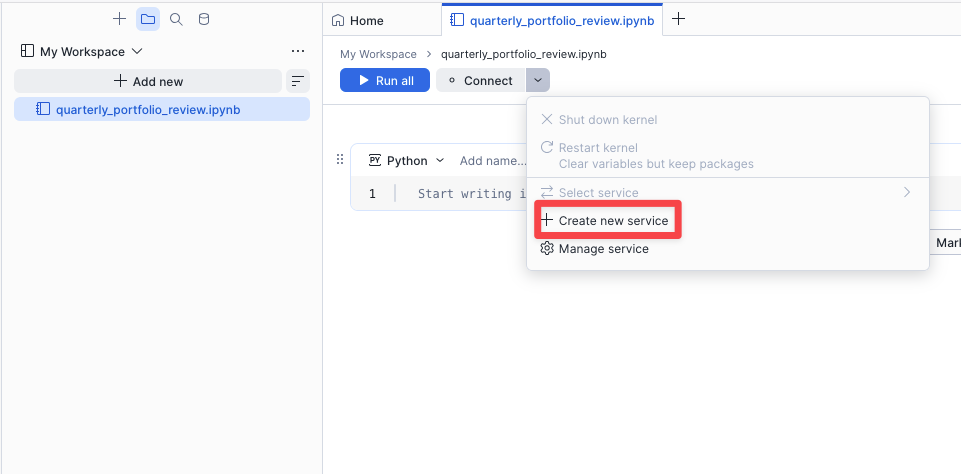
Task: Open a new tab with plus
Action: 678,19
